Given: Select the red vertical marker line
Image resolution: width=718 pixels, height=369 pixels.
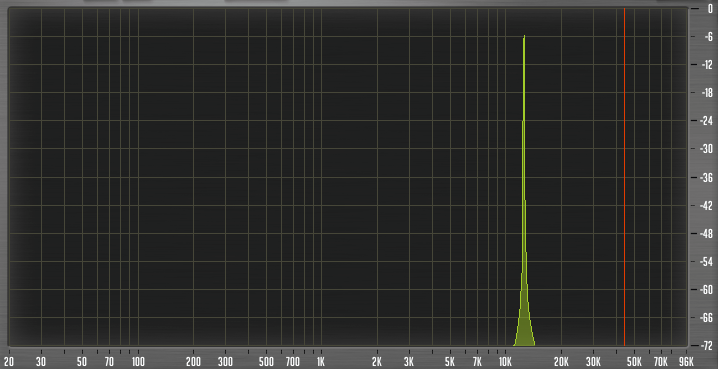Looking at the screenshot, I should pos(624,177).
